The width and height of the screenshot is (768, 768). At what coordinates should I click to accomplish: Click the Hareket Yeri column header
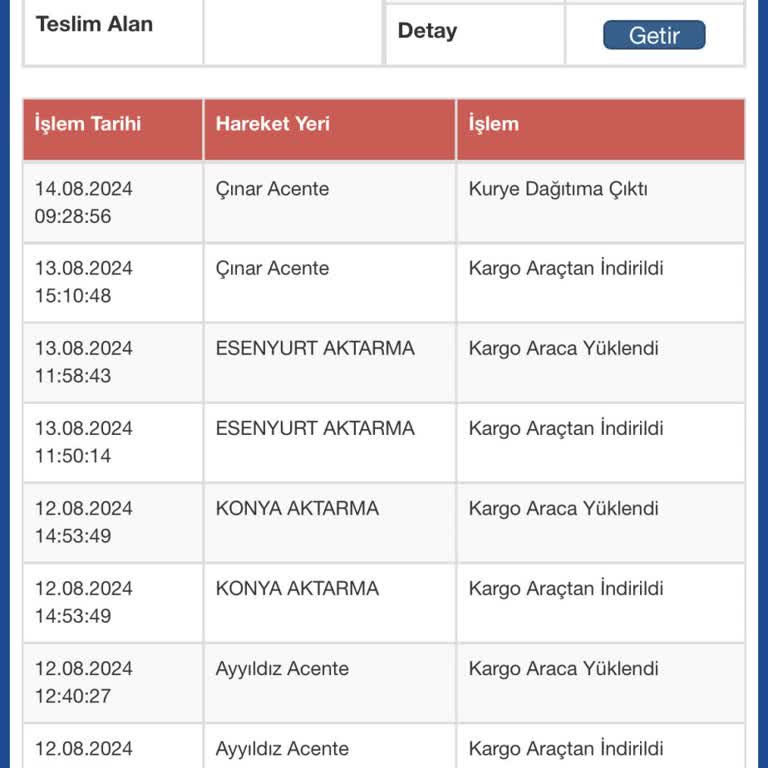273,125
